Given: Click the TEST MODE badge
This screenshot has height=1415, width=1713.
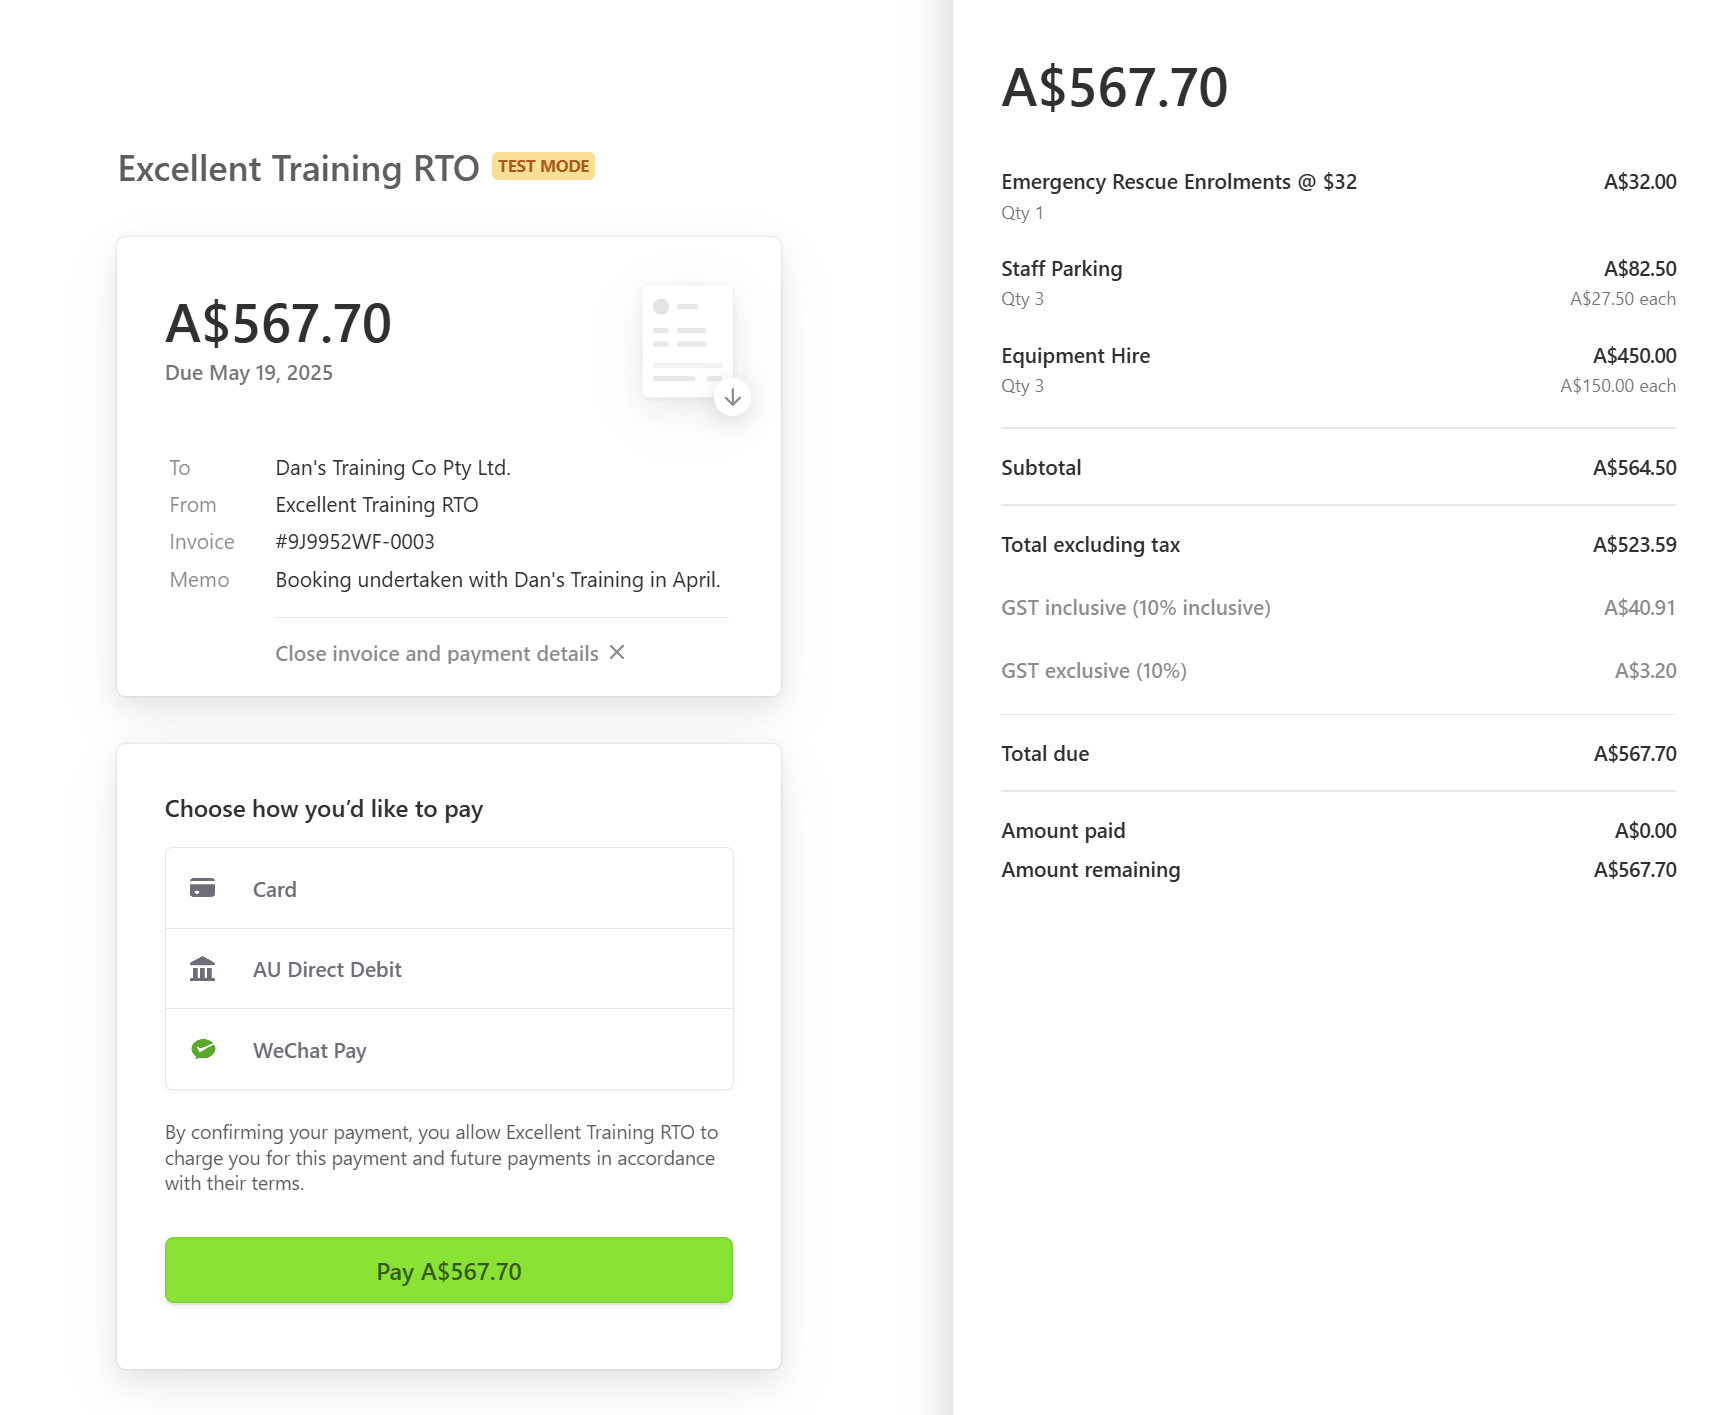Looking at the screenshot, I should (544, 166).
